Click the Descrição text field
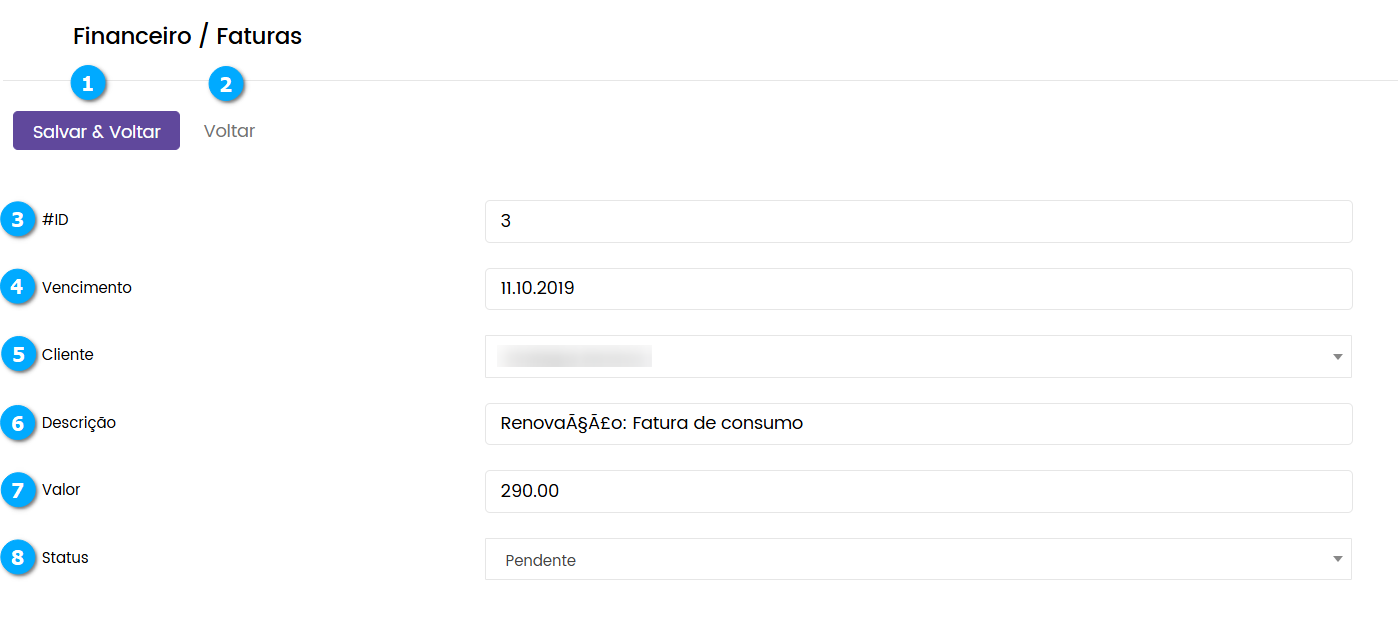The image size is (1398, 631). coord(917,424)
